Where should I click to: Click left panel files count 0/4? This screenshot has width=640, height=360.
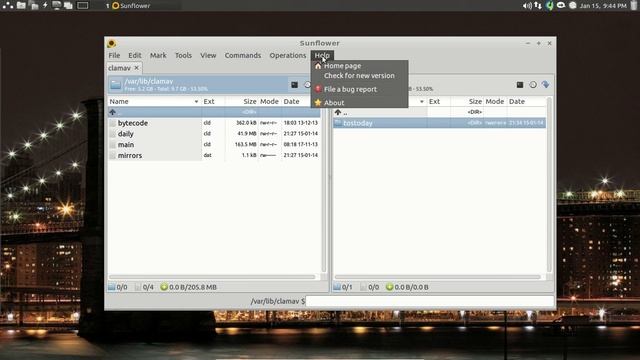click(x=144, y=287)
